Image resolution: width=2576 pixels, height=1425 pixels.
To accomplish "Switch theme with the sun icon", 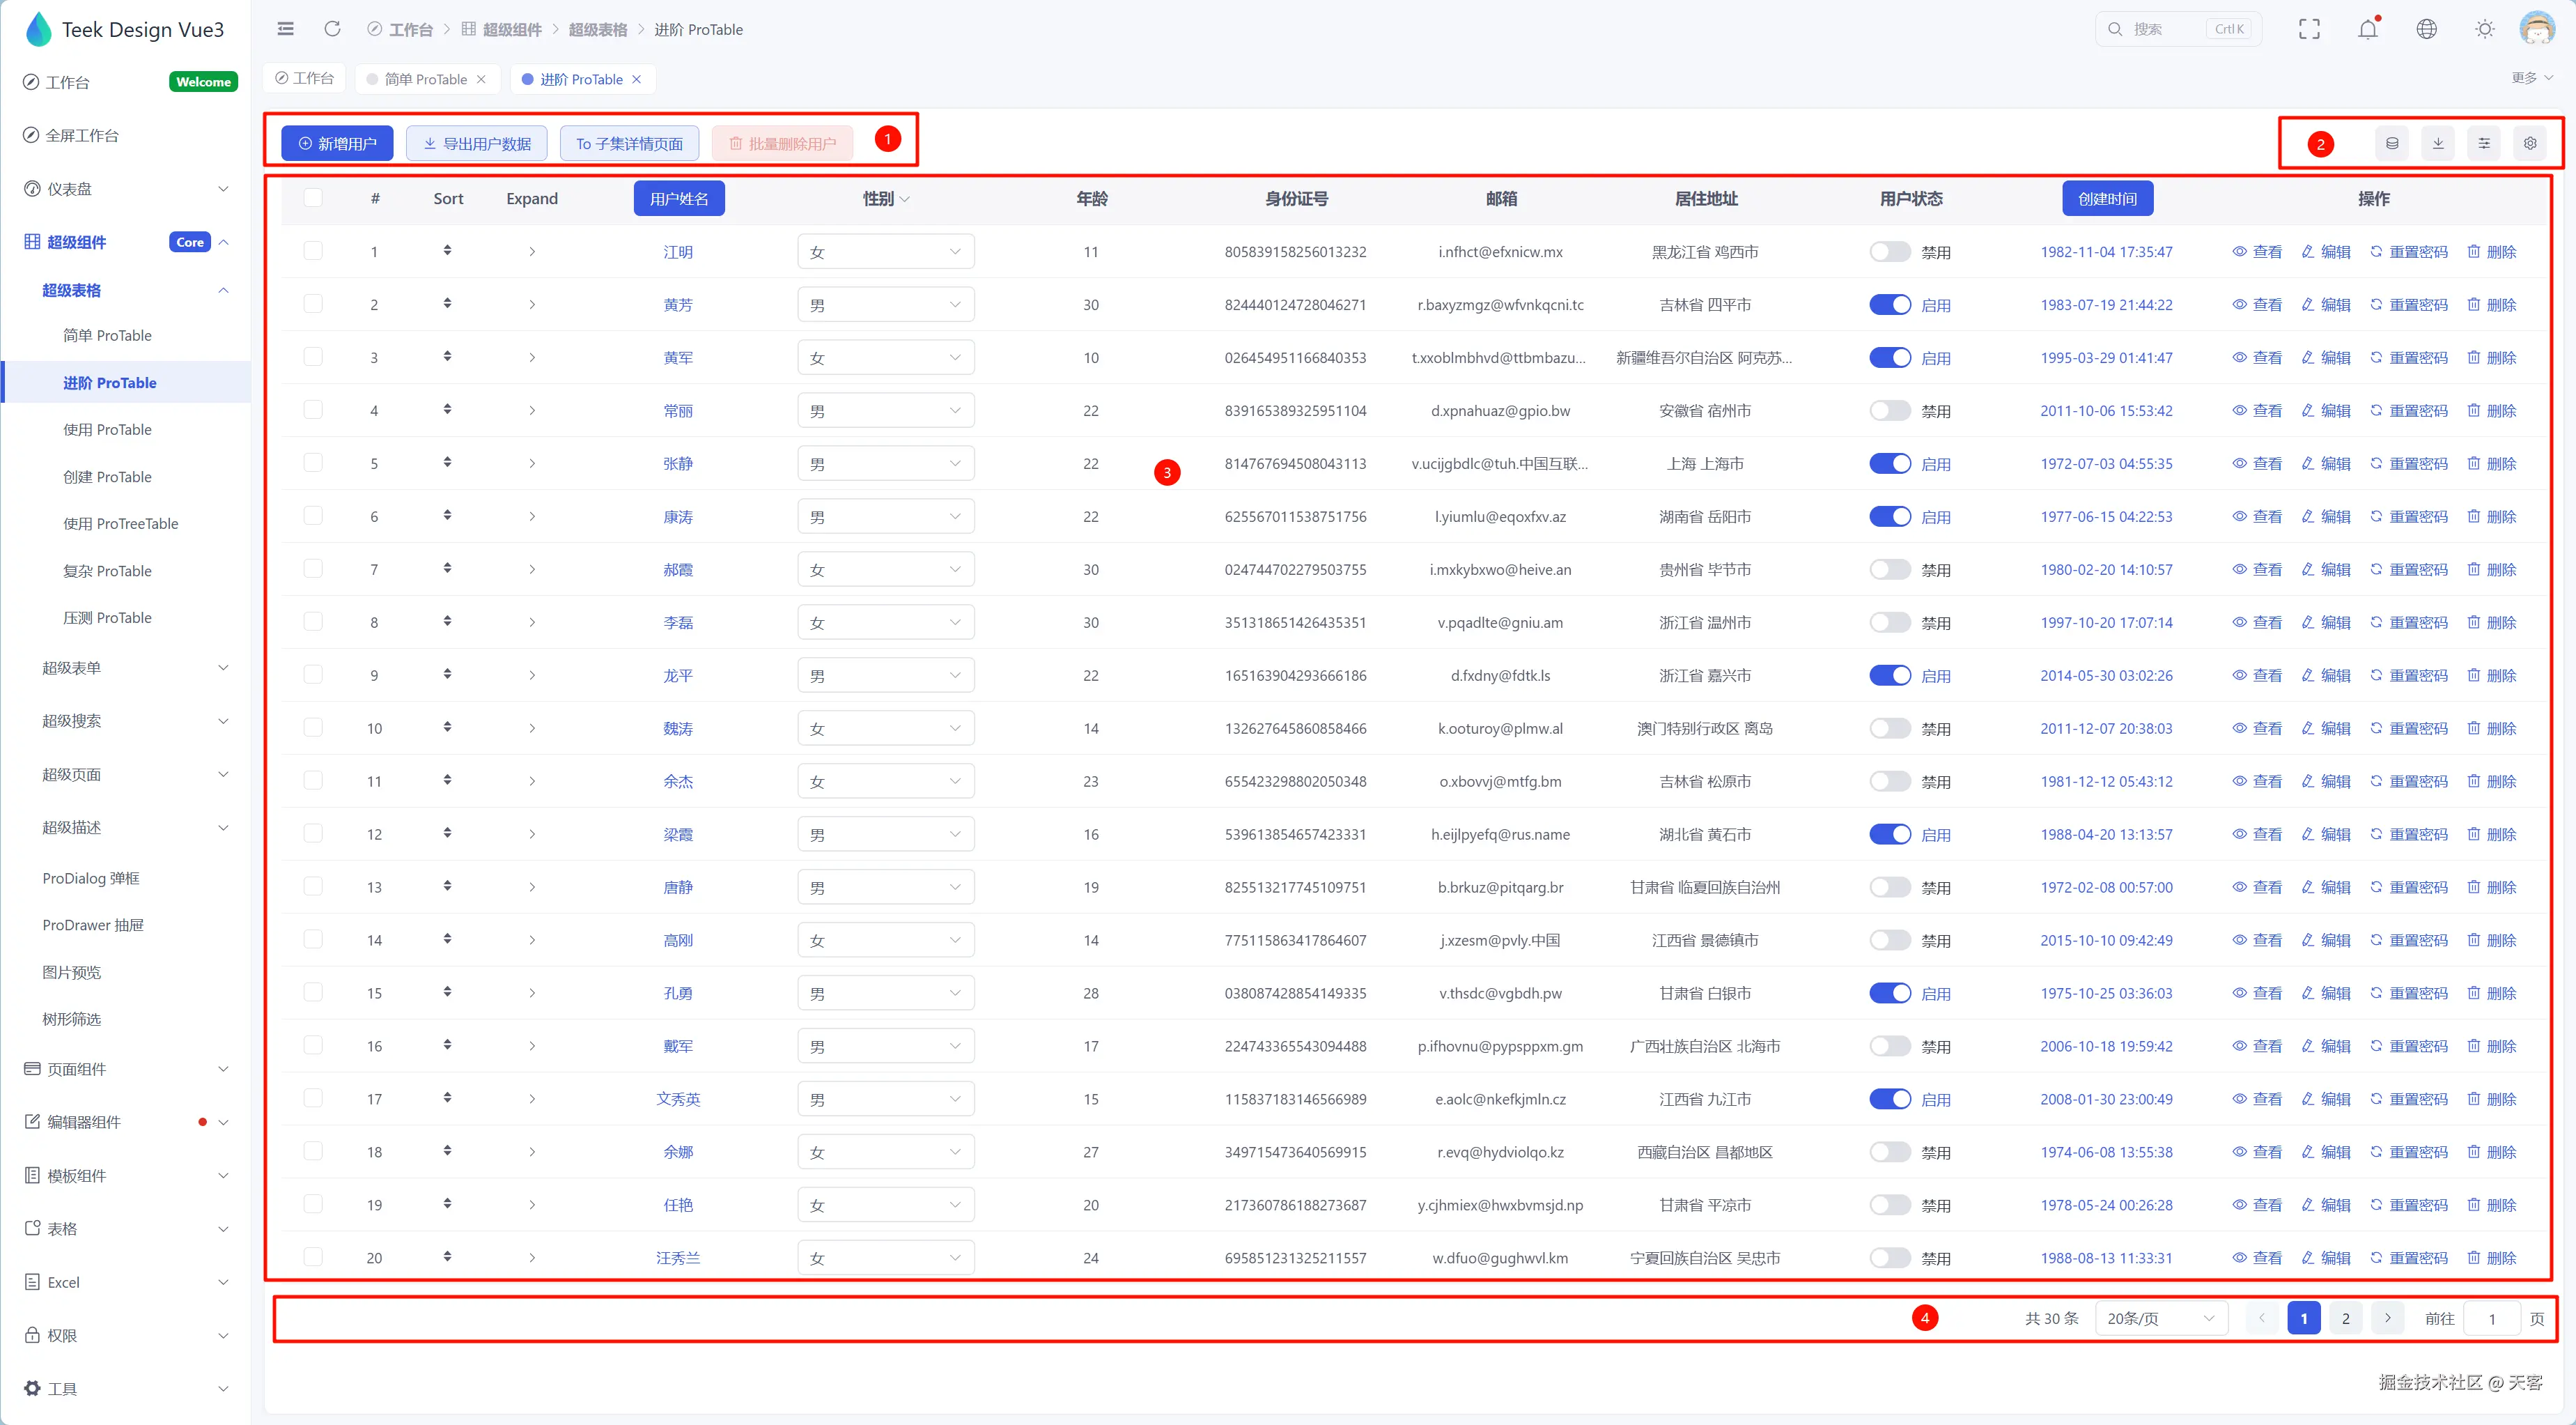I will (x=2484, y=29).
